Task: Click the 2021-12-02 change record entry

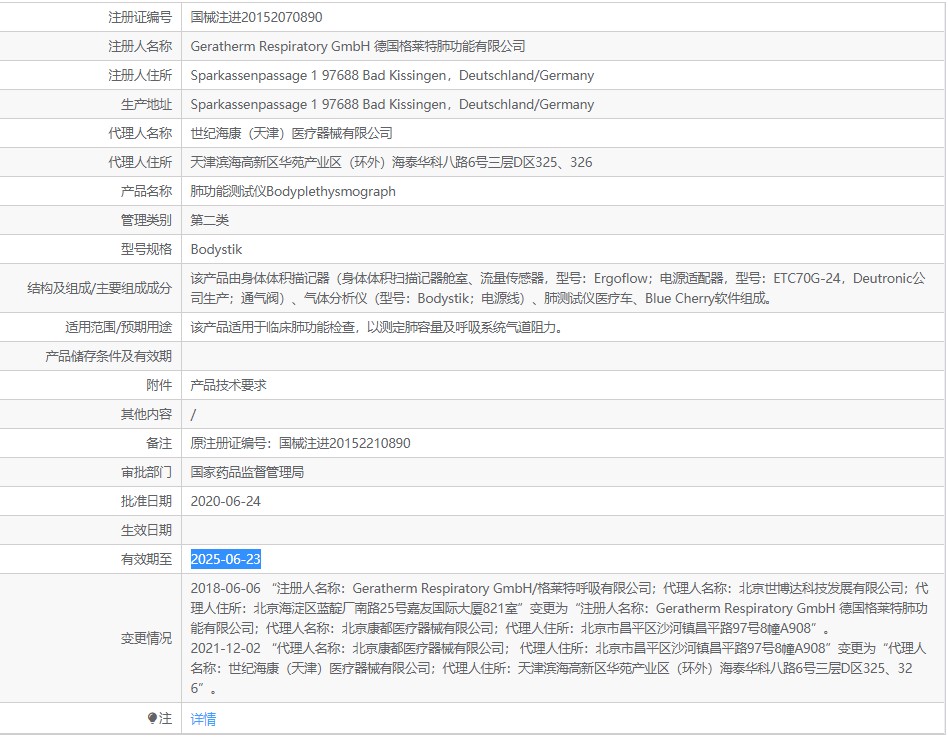Action: click(558, 668)
